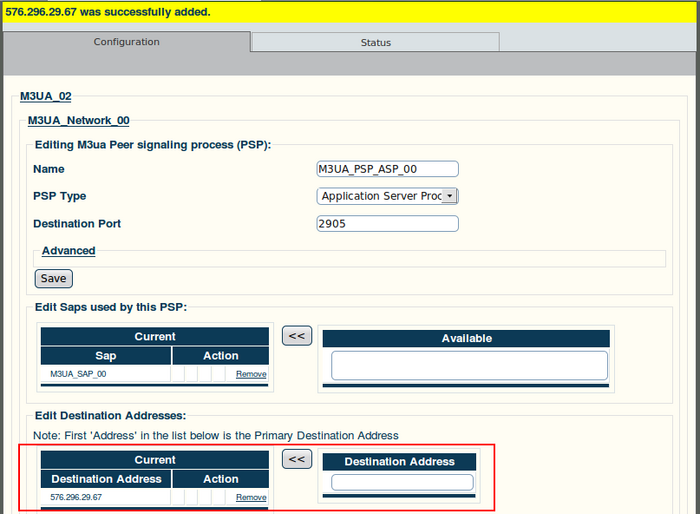Viewport: 700px width, 514px height.
Task: Click the 'Edit Saps used by this PSP:' heading
Action: (111, 307)
